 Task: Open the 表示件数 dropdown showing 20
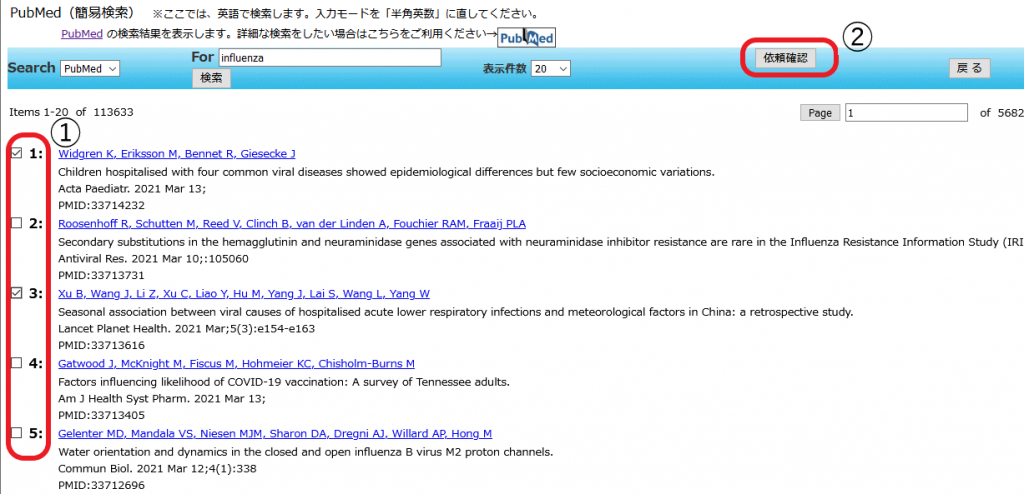click(551, 69)
